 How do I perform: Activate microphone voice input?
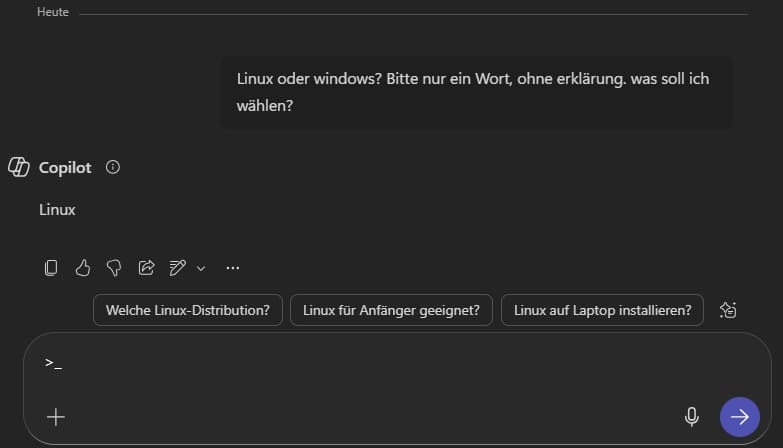(x=691, y=417)
